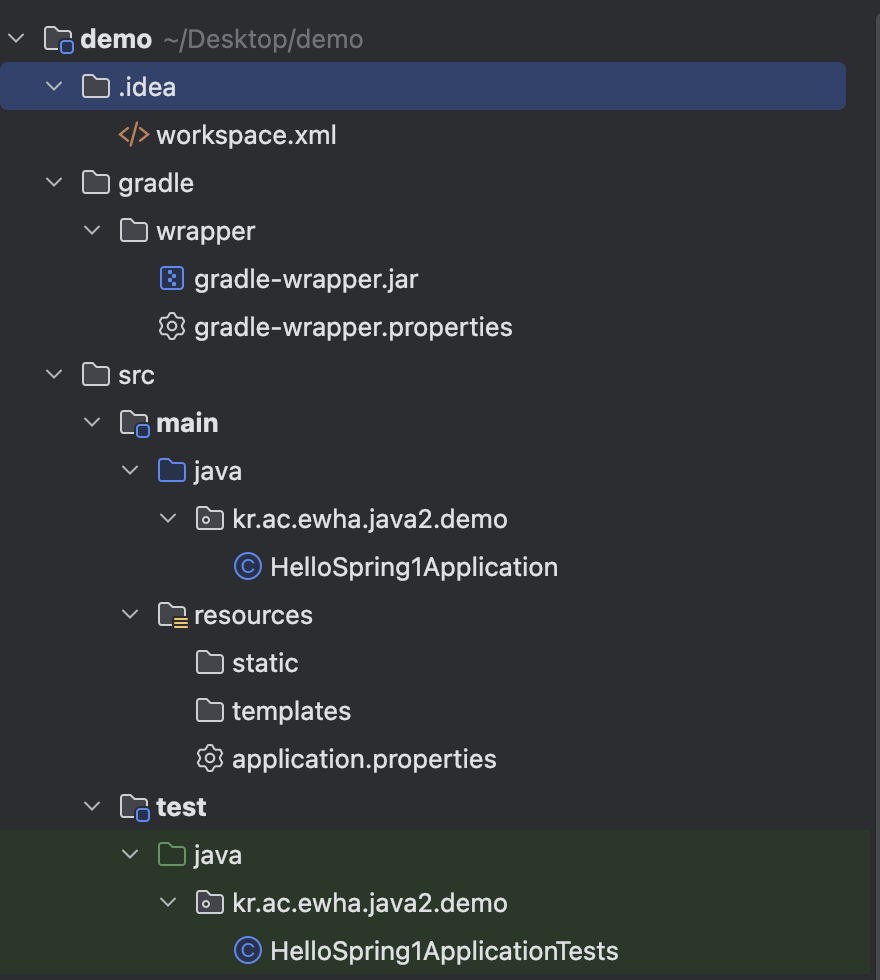Click the test module folder icon
880x980 pixels.
click(134, 807)
